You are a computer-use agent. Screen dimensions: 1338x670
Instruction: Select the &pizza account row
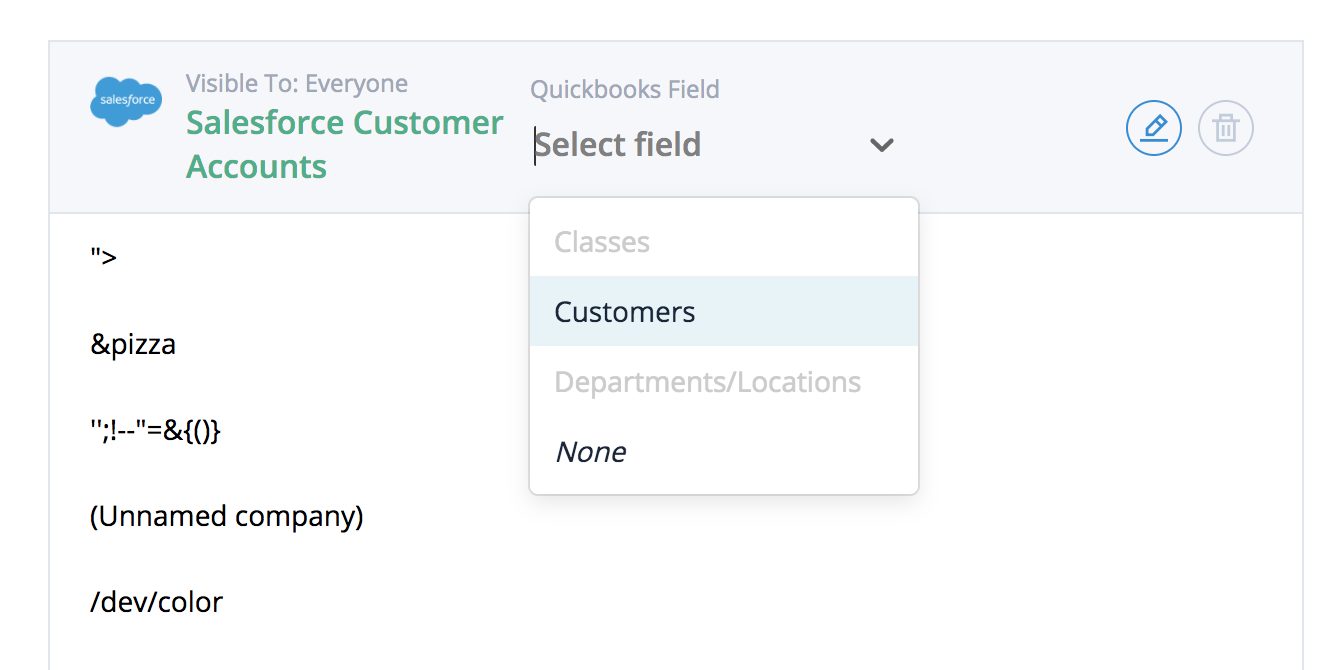pos(133,345)
